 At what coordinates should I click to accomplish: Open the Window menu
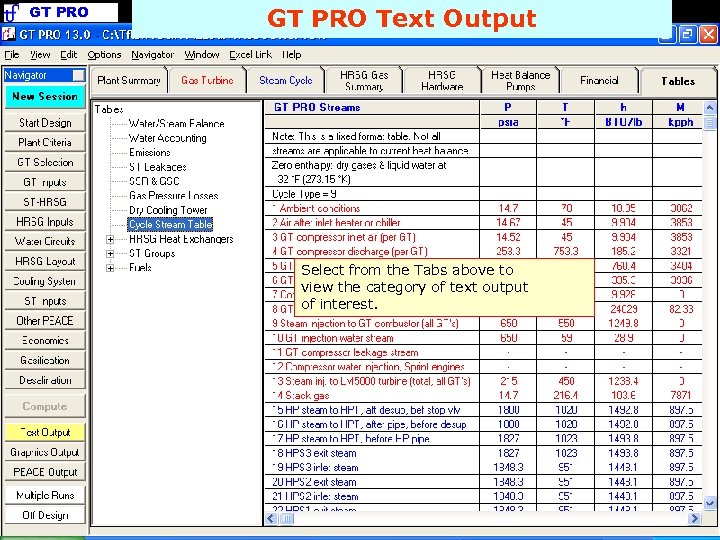tap(202, 55)
